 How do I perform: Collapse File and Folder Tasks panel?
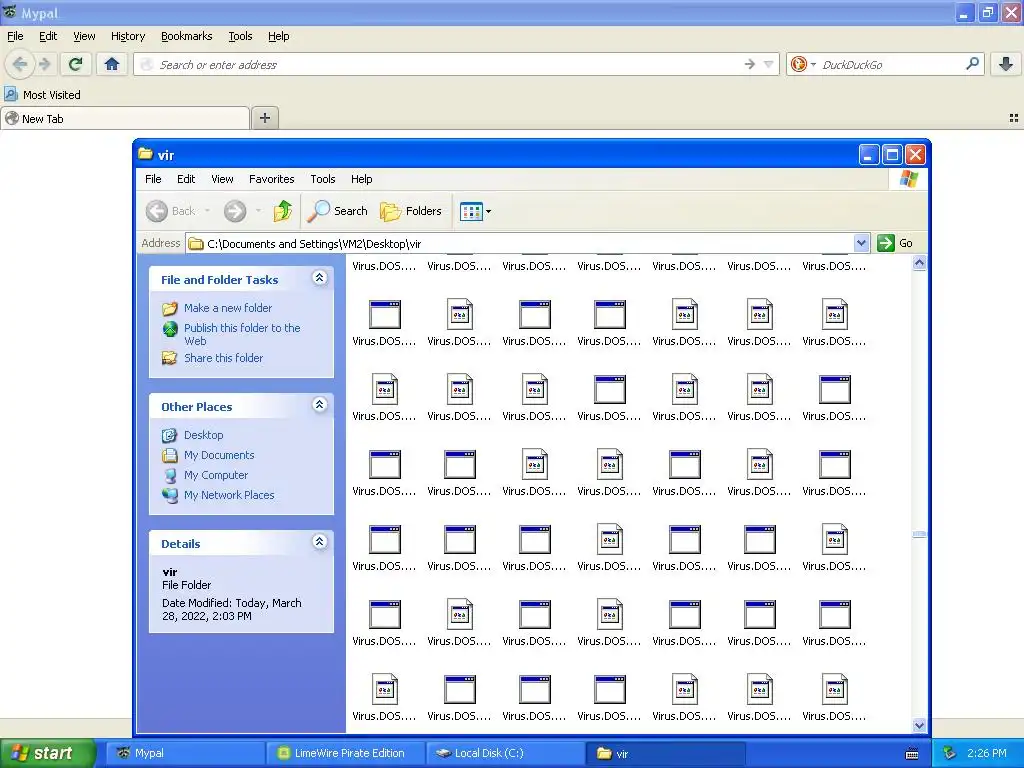pyautogui.click(x=319, y=278)
